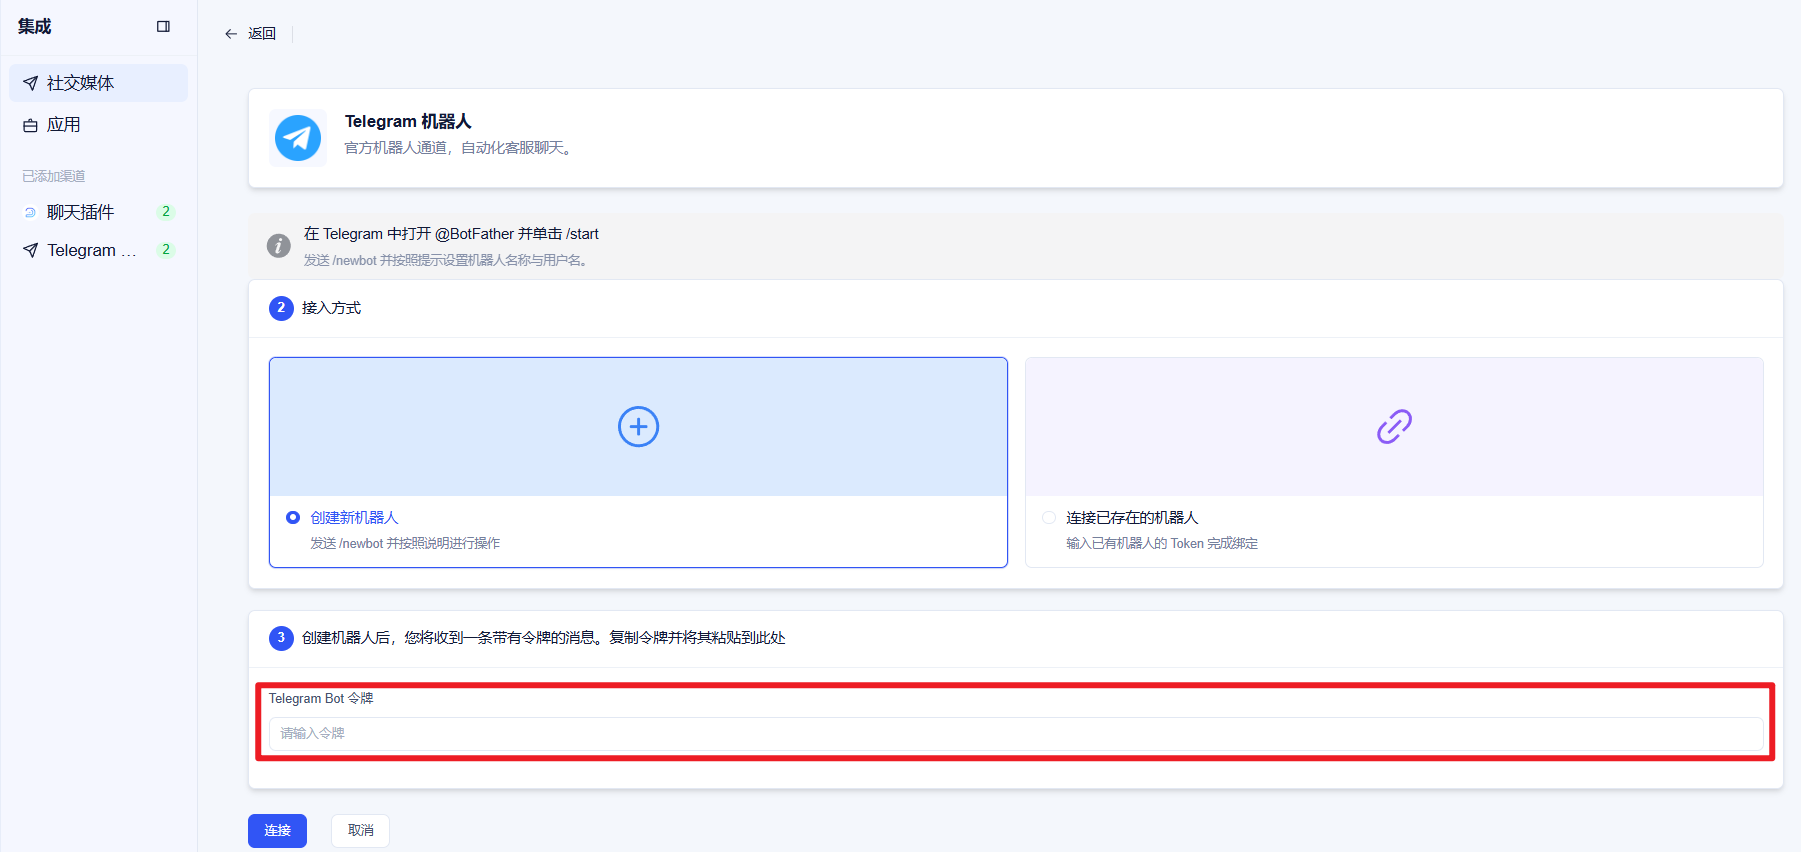Go back via the 返回 link
Image resolution: width=1801 pixels, height=852 pixels.
click(x=262, y=34)
